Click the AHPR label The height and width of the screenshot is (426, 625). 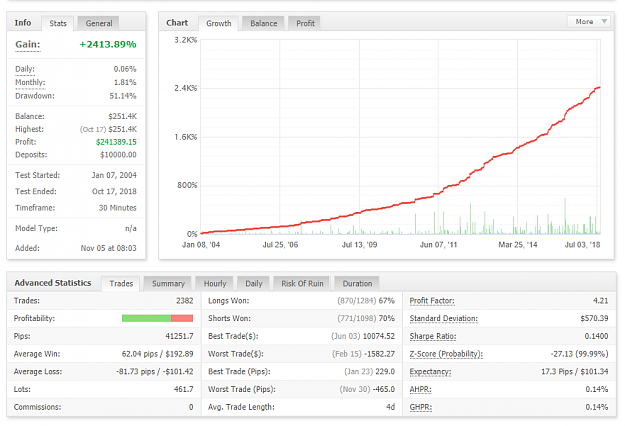[420, 389]
